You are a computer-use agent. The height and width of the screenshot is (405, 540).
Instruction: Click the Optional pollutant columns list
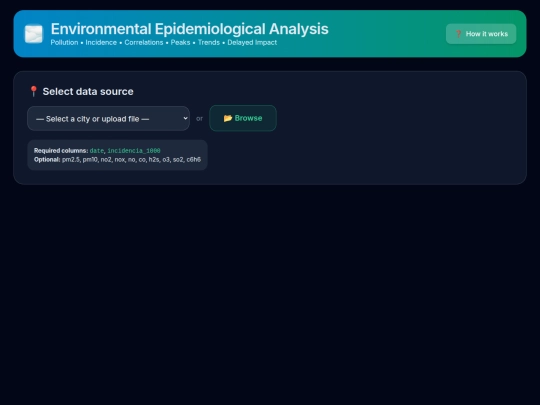point(117,159)
